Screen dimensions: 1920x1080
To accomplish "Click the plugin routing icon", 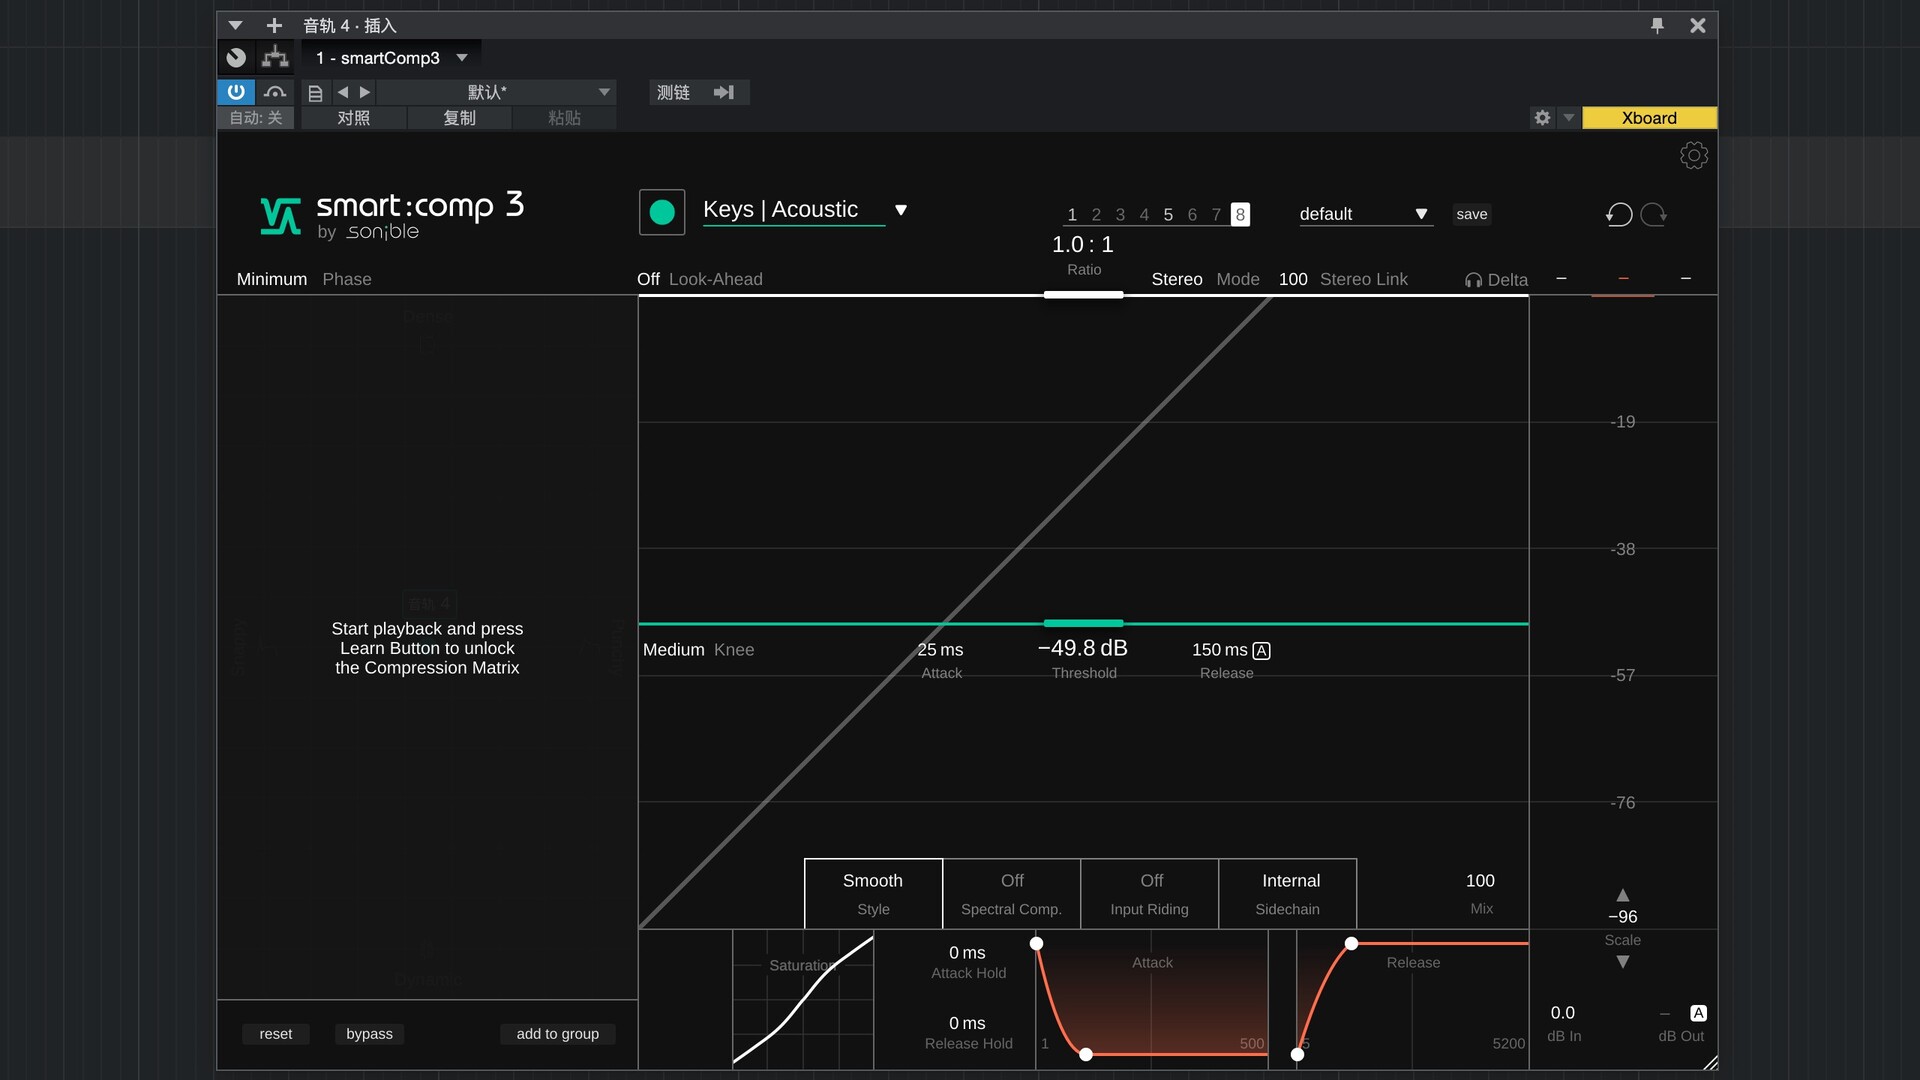I will [x=275, y=58].
